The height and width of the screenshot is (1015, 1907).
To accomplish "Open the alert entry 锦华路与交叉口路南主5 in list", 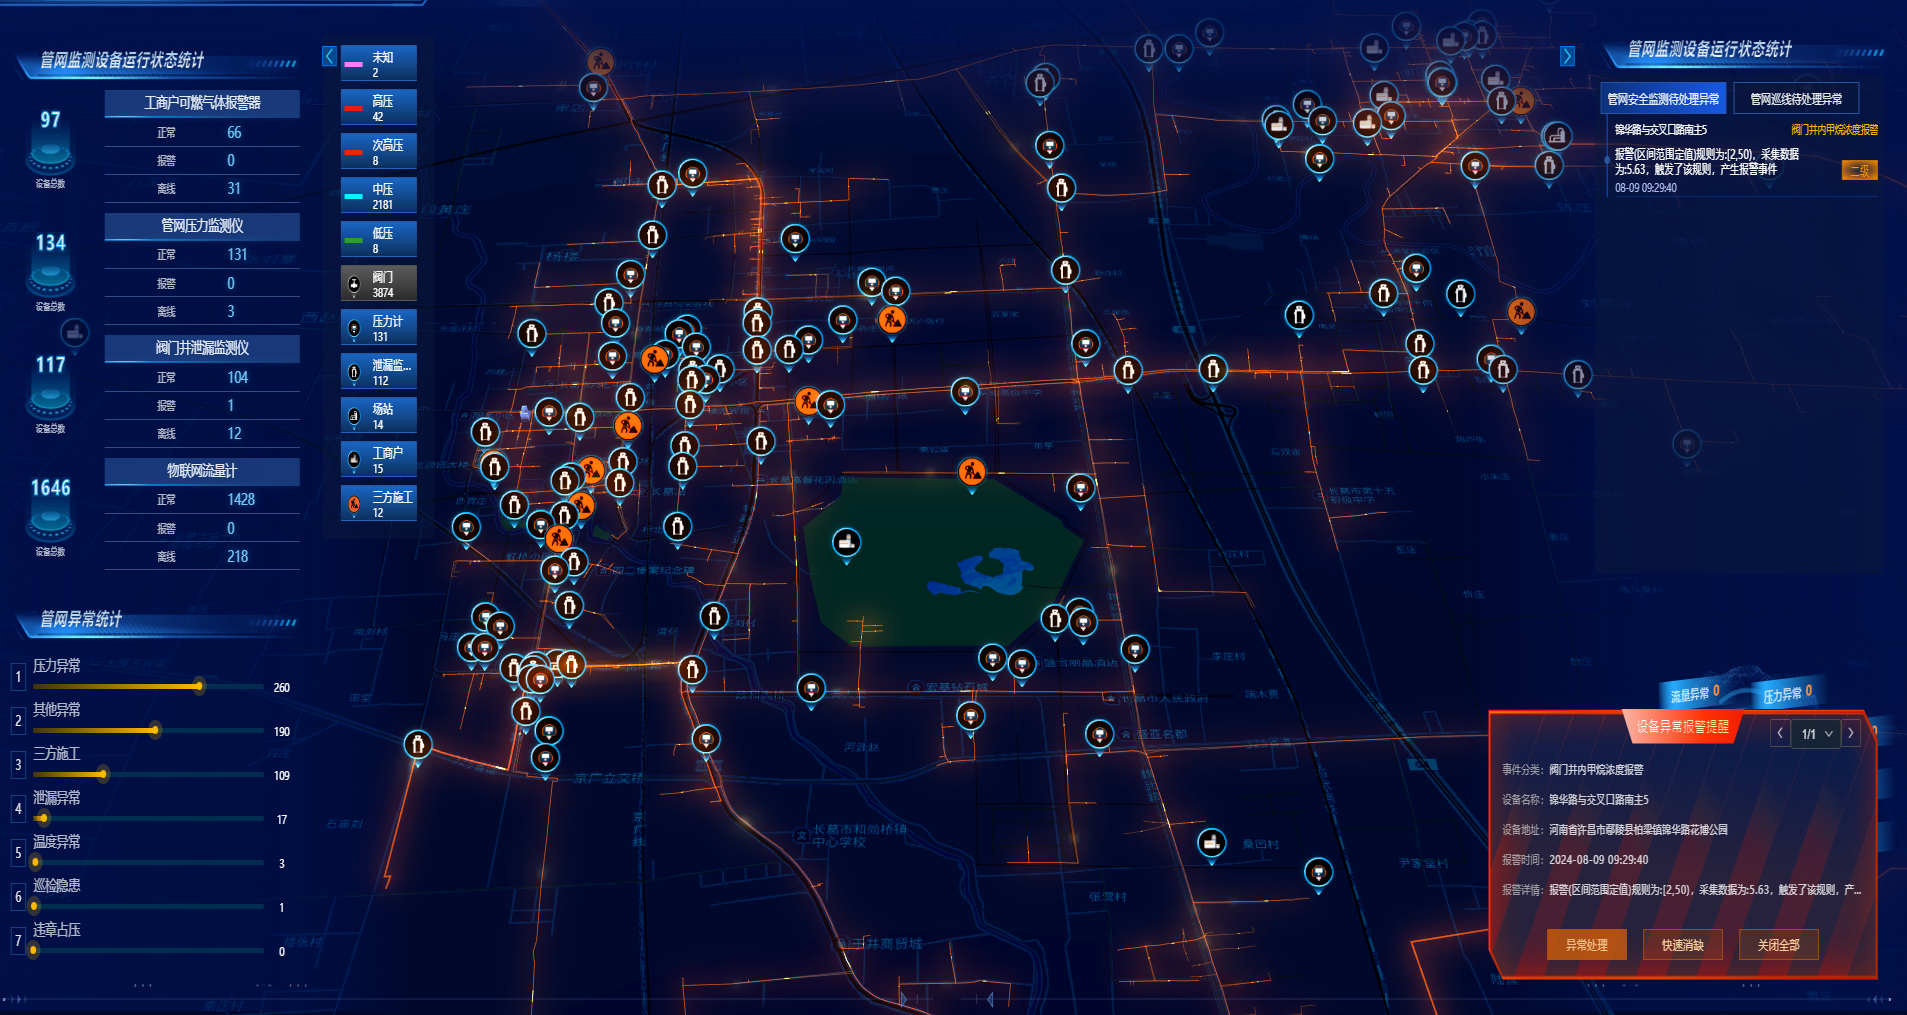I will point(1660,130).
